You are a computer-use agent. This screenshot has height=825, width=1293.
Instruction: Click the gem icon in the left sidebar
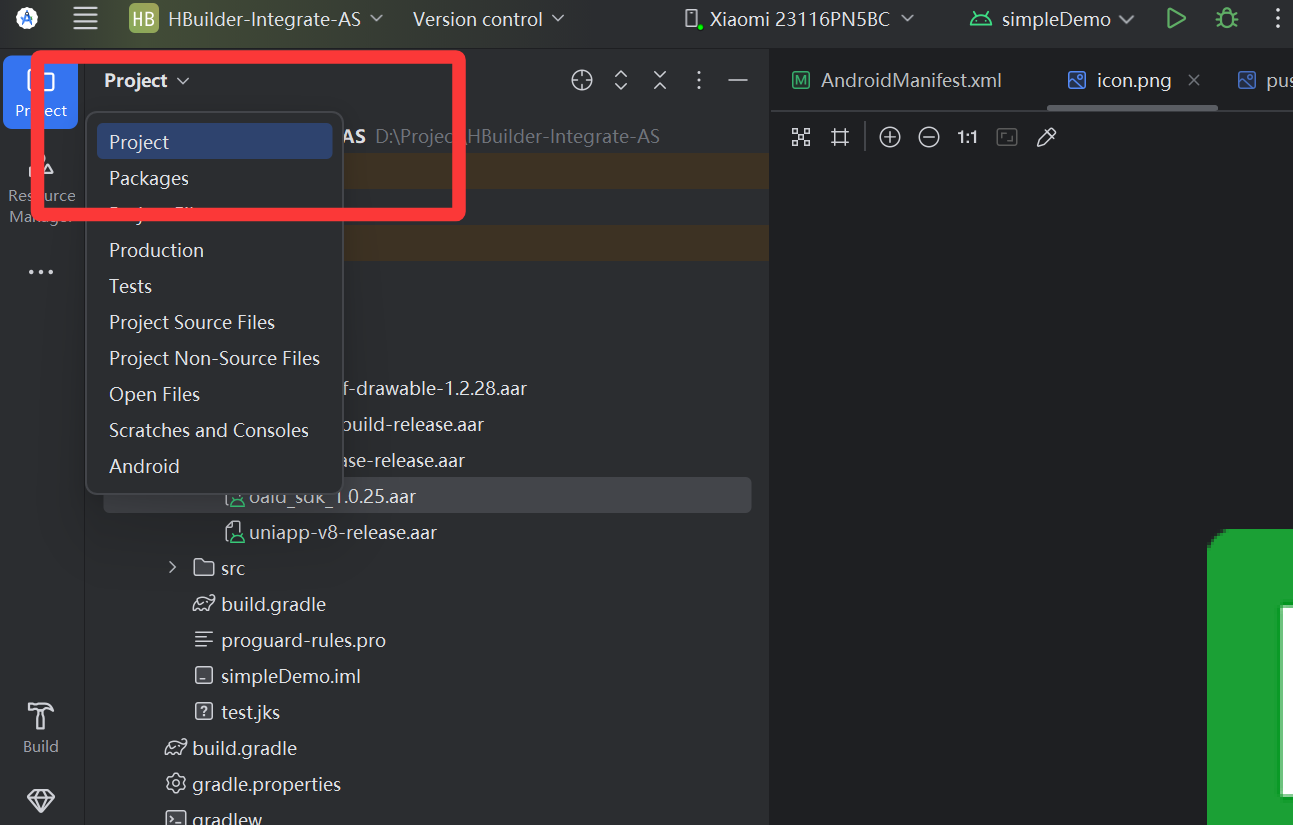(x=41, y=801)
